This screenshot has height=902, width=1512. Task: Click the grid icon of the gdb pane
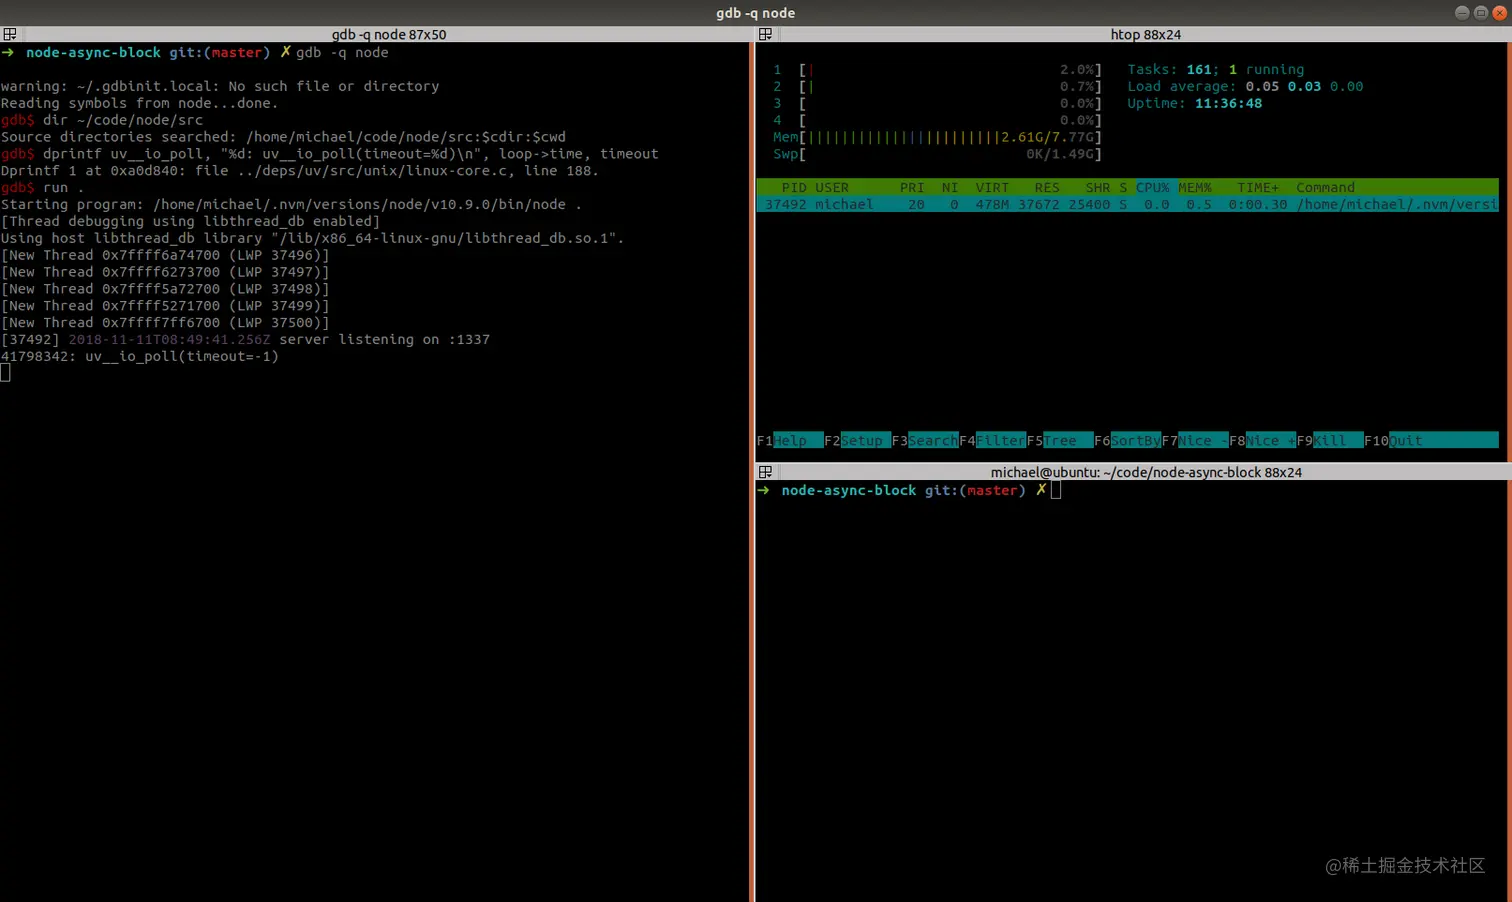10,34
